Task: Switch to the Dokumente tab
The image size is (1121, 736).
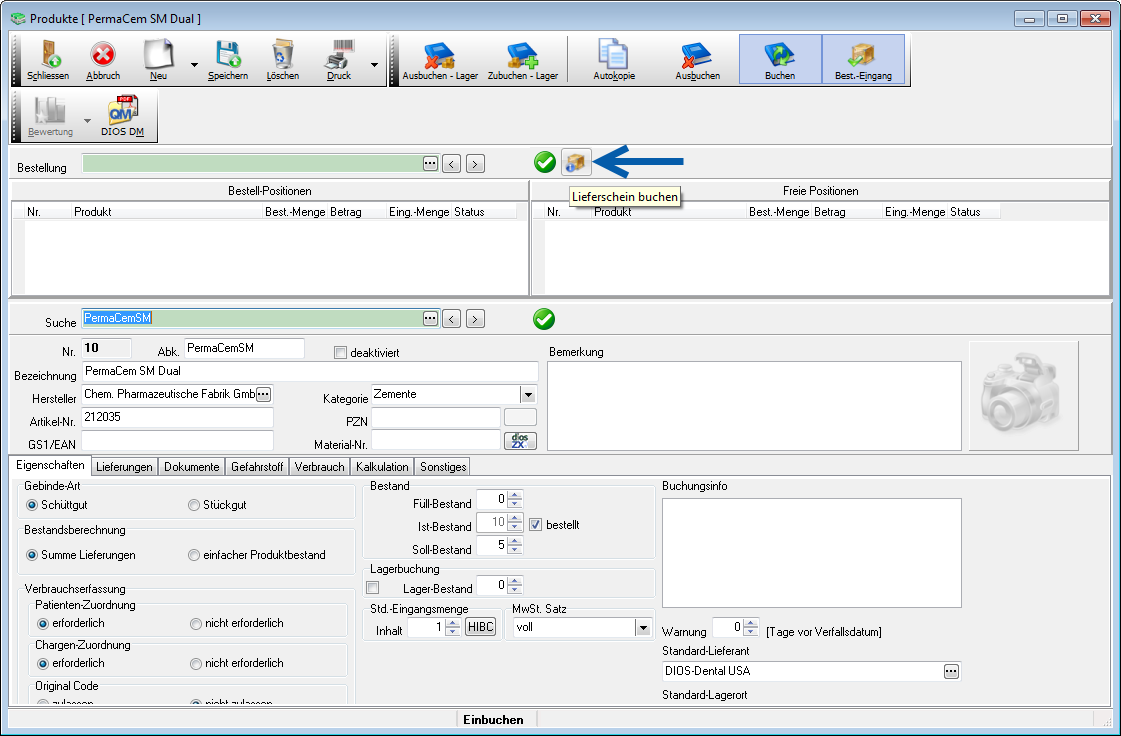Action: pos(192,467)
